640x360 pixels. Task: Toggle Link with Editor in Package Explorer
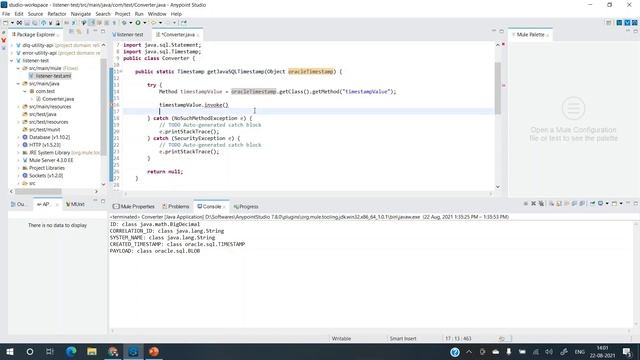(79, 31)
